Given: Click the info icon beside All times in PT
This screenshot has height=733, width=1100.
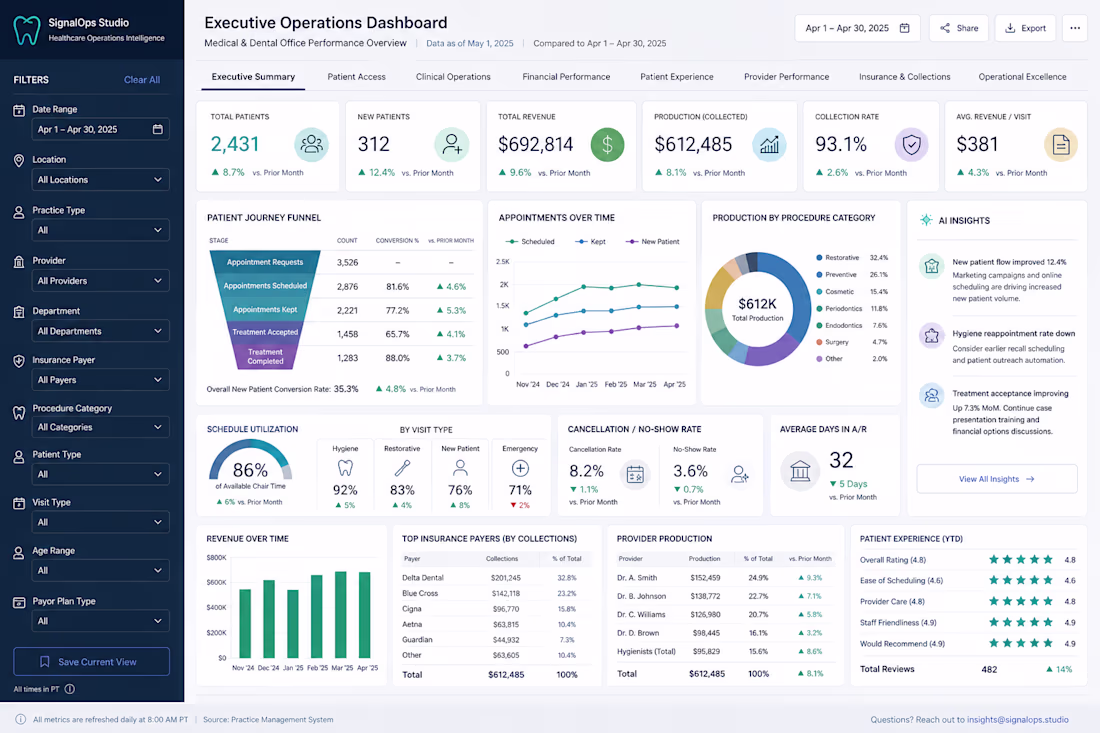Looking at the screenshot, I should pyautogui.click(x=69, y=689).
